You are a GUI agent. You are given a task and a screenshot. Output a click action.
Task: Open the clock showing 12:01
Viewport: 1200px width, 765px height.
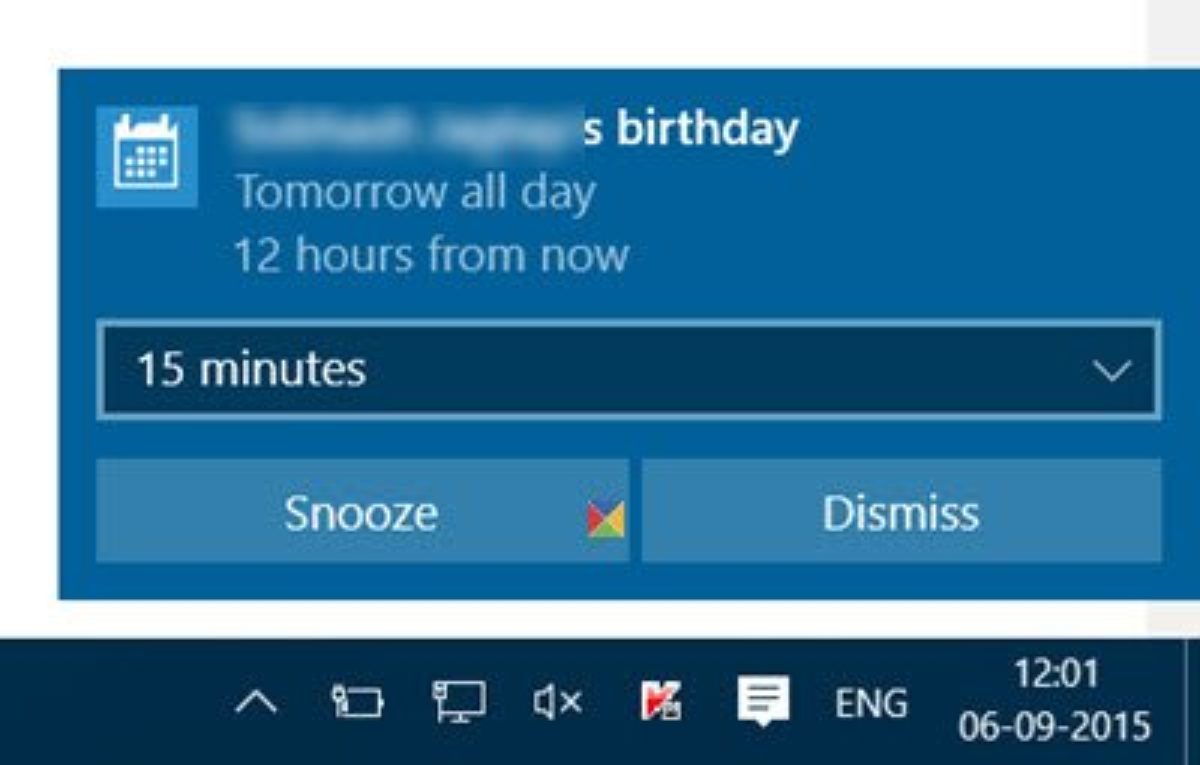[1056, 674]
